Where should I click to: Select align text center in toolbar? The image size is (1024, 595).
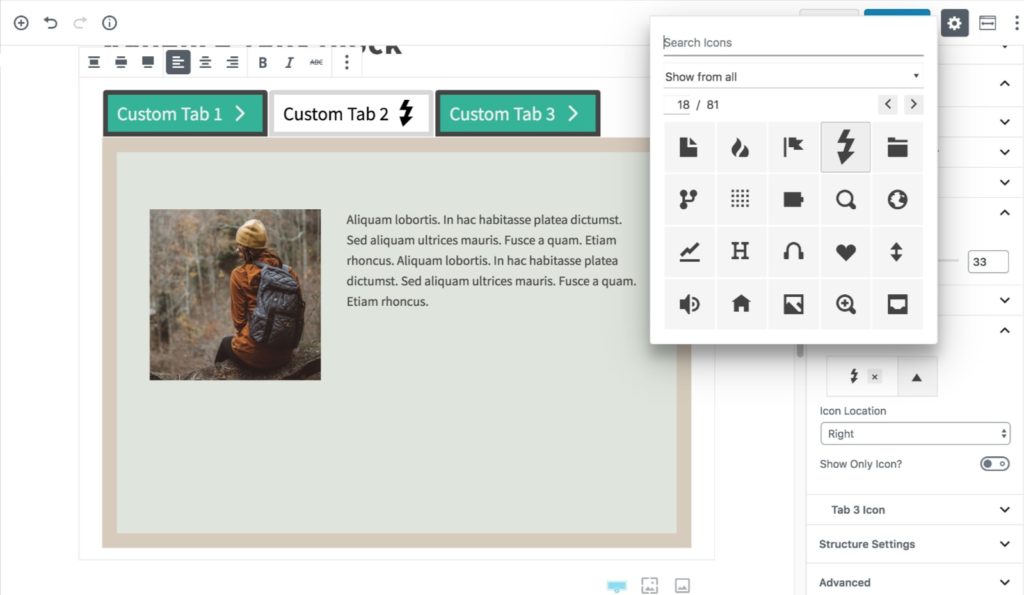pos(205,62)
